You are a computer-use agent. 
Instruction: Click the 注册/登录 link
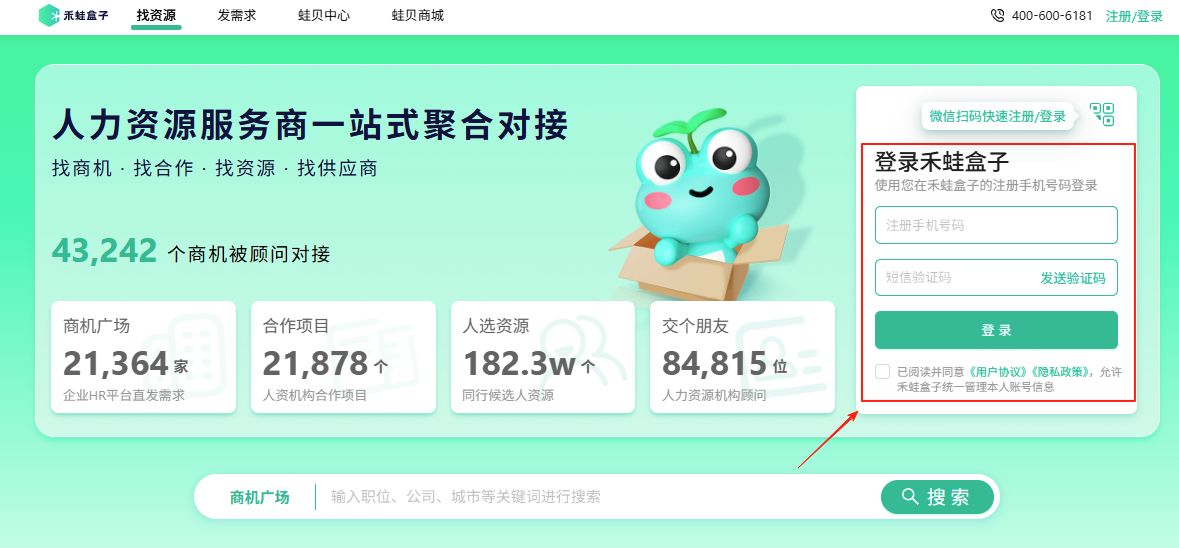[x=1134, y=16]
